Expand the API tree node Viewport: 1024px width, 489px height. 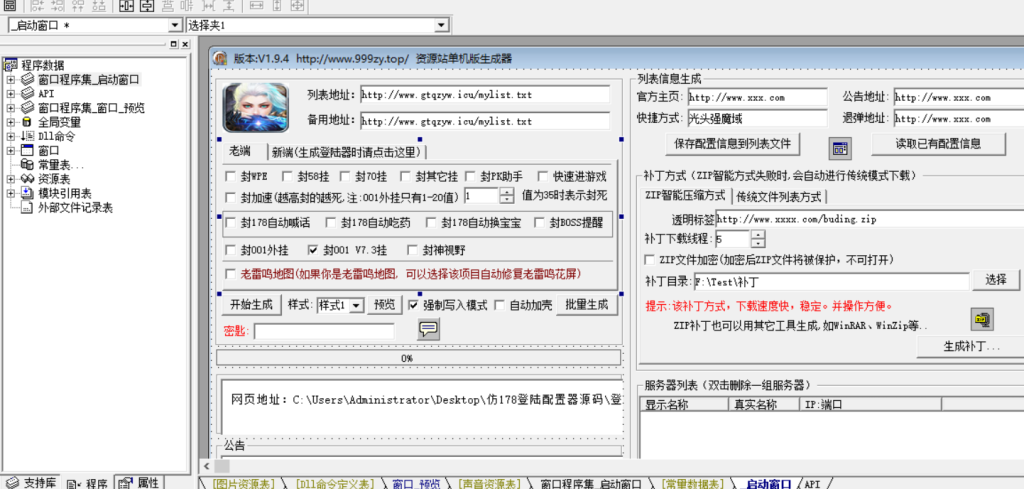(x=10, y=94)
